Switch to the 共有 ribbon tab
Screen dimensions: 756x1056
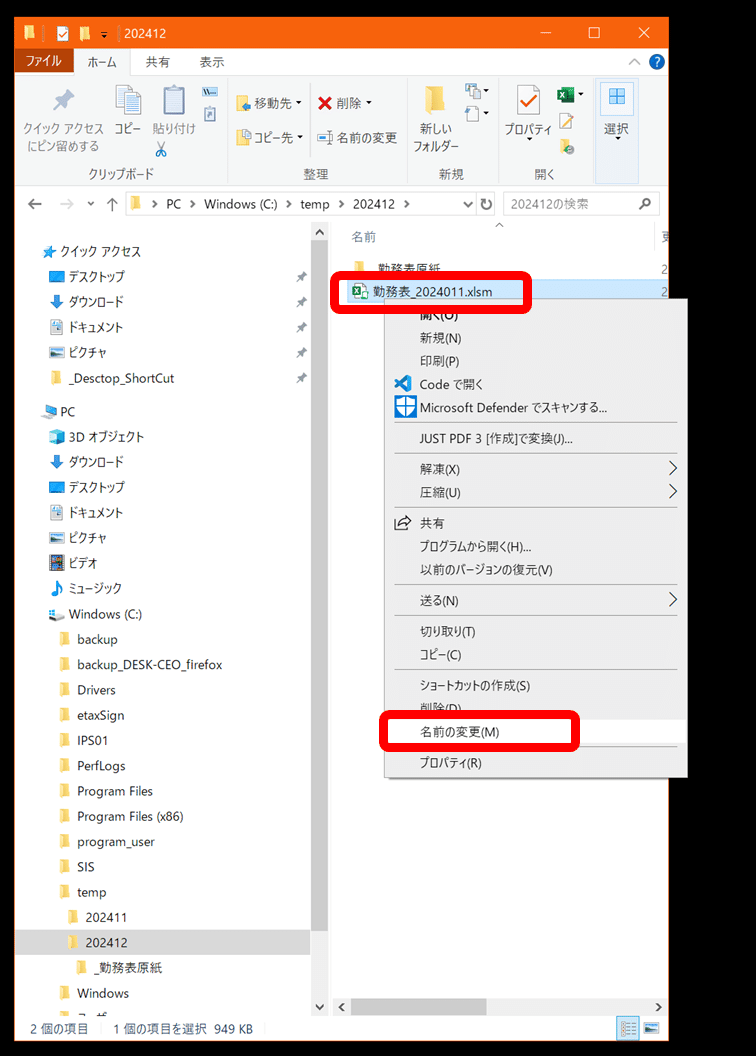click(x=158, y=62)
